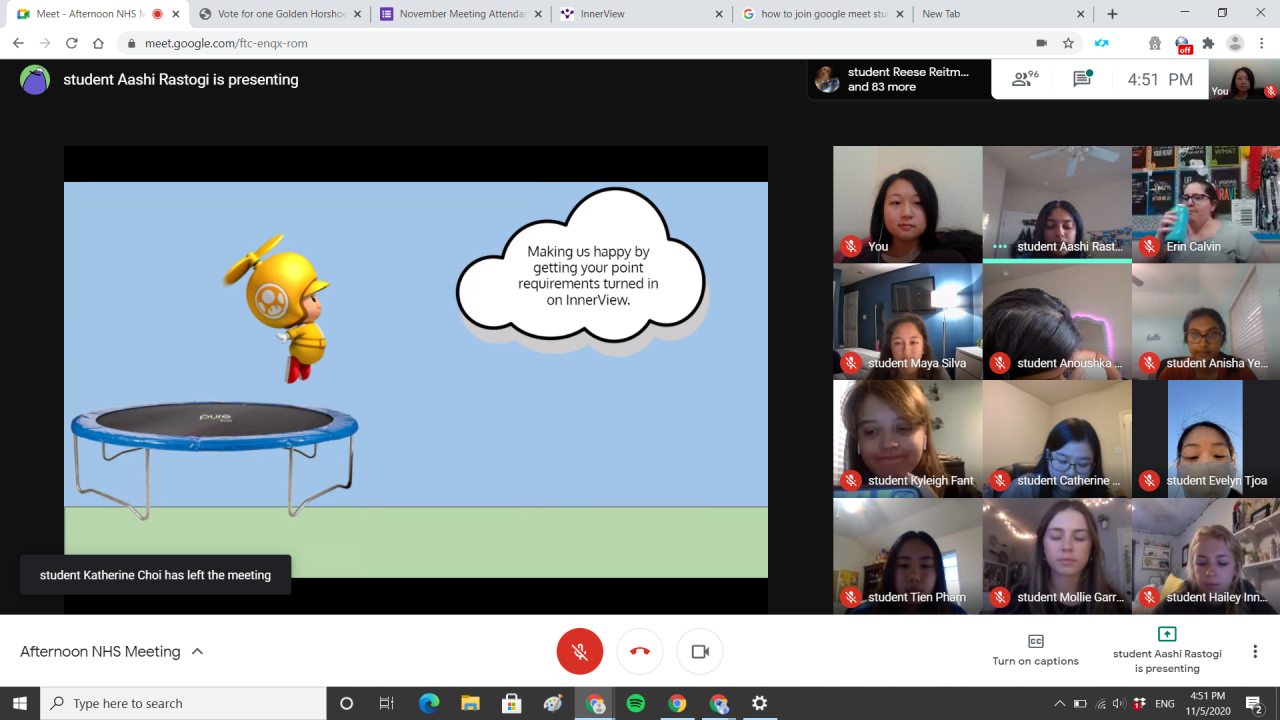Close the InnerView tab

(x=719, y=14)
